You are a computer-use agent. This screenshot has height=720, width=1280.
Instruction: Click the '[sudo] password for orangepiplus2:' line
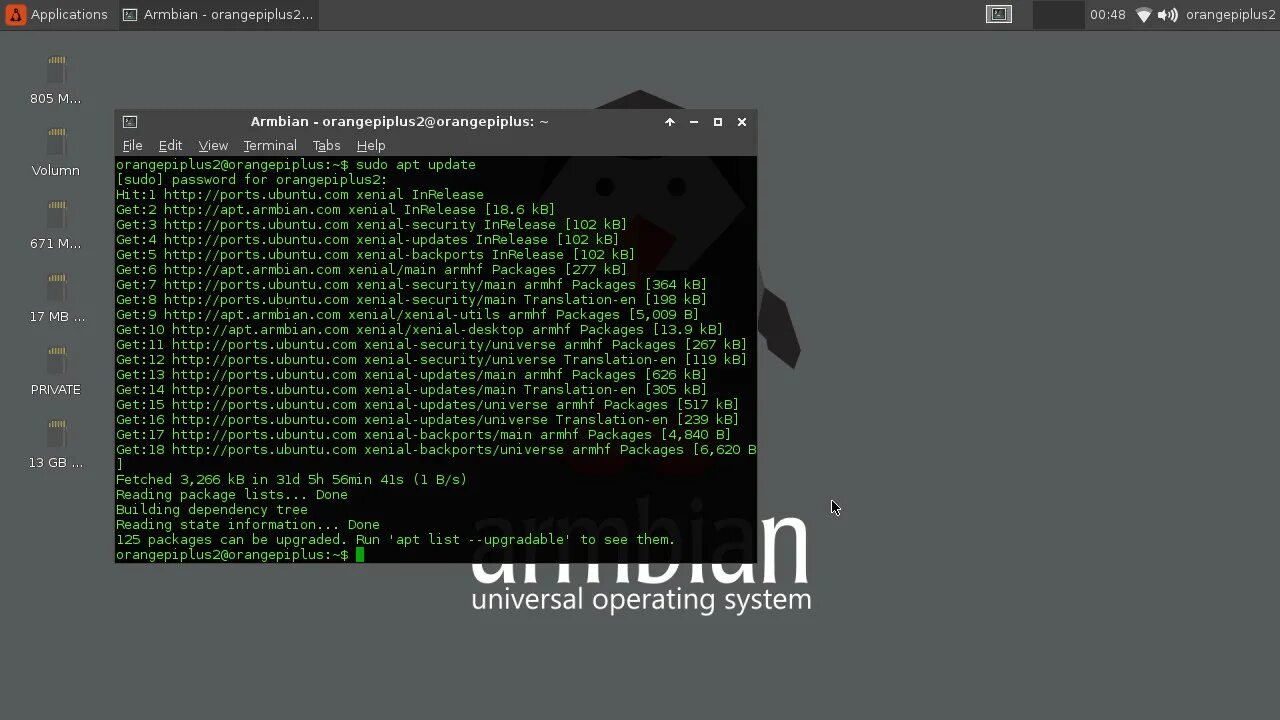coord(251,179)
